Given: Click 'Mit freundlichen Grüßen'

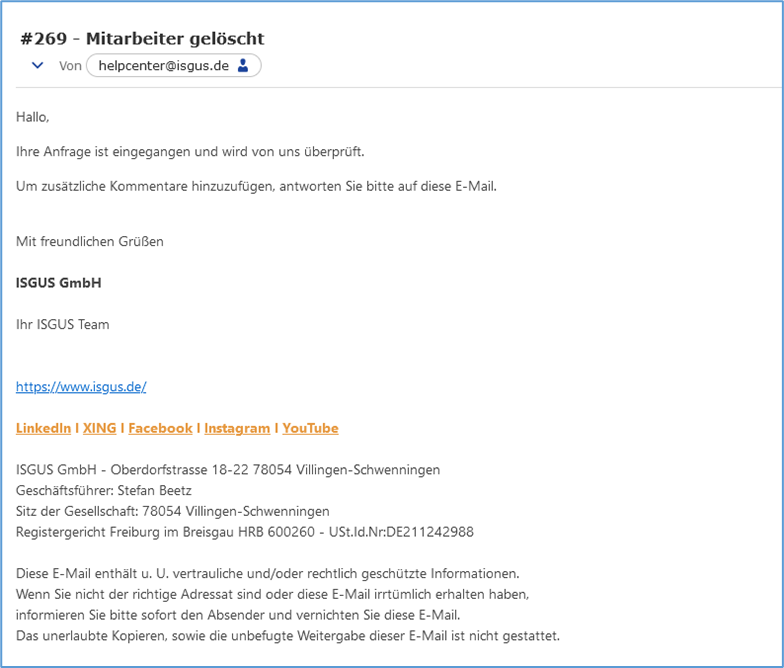Looking at the screenshot, I should point(90,242).
